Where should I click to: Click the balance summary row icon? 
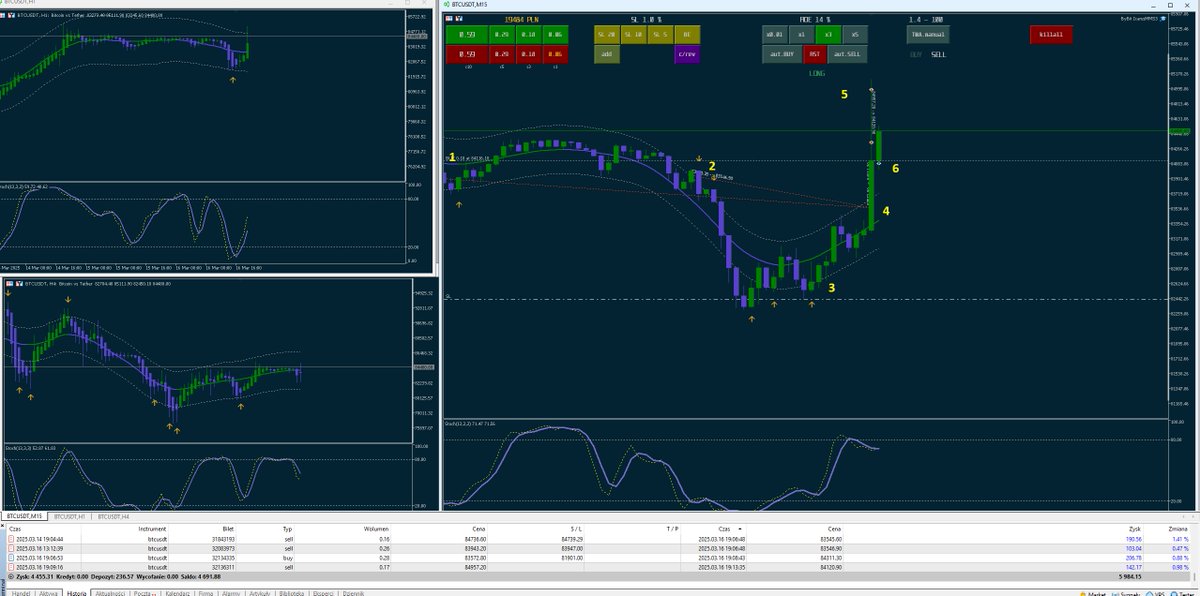tap(9, 577)
